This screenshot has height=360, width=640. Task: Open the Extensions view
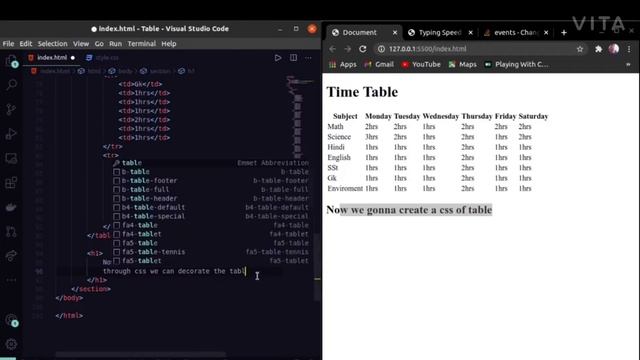pyautogui.click(x=11, y=182)
